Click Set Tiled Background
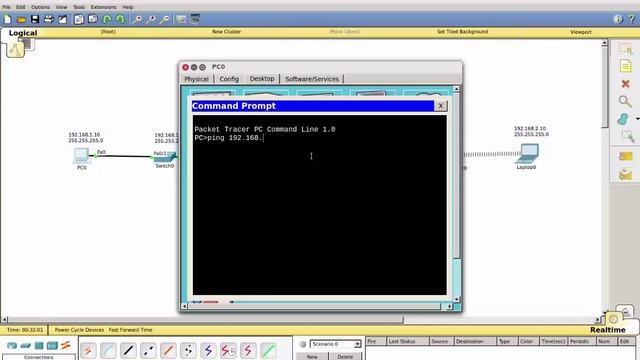Viewport: 640px width, 360px height. (x=462, y=31)
